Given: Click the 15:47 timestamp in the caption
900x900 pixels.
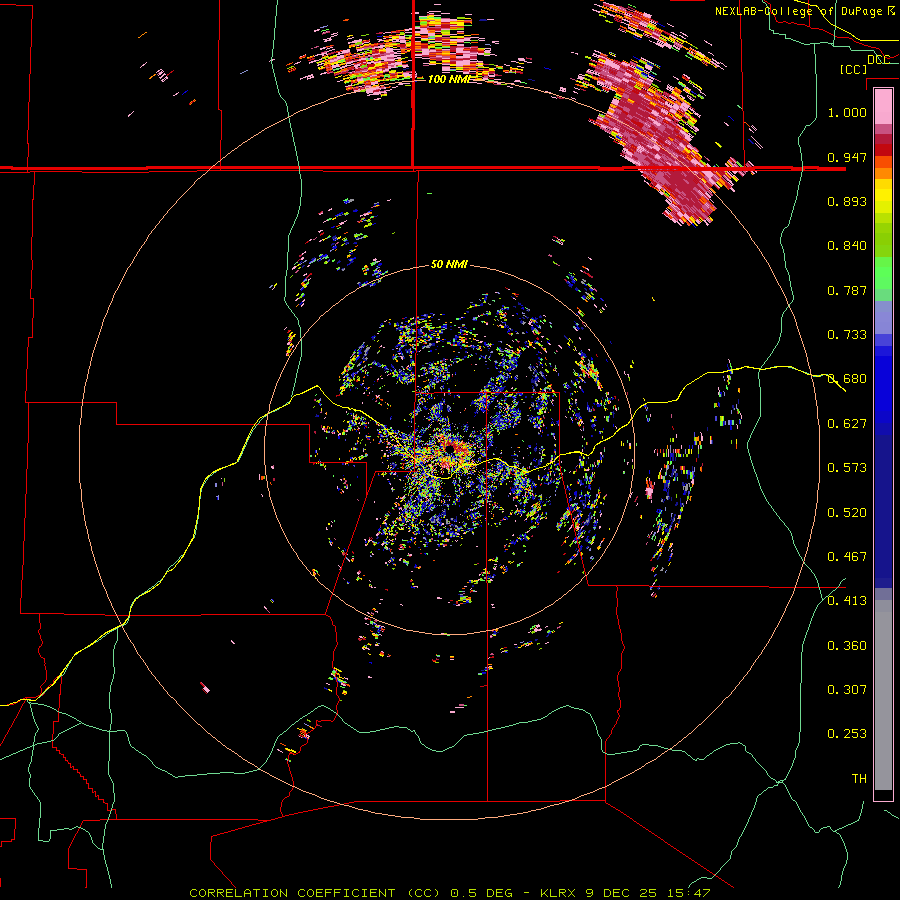Looking at the screenshot, I should coord(689,893).
